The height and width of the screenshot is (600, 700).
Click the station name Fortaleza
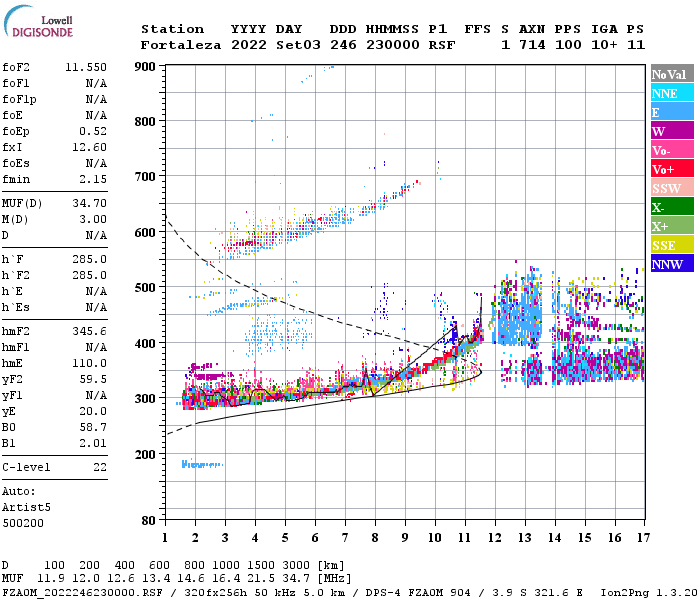(181, 45)
